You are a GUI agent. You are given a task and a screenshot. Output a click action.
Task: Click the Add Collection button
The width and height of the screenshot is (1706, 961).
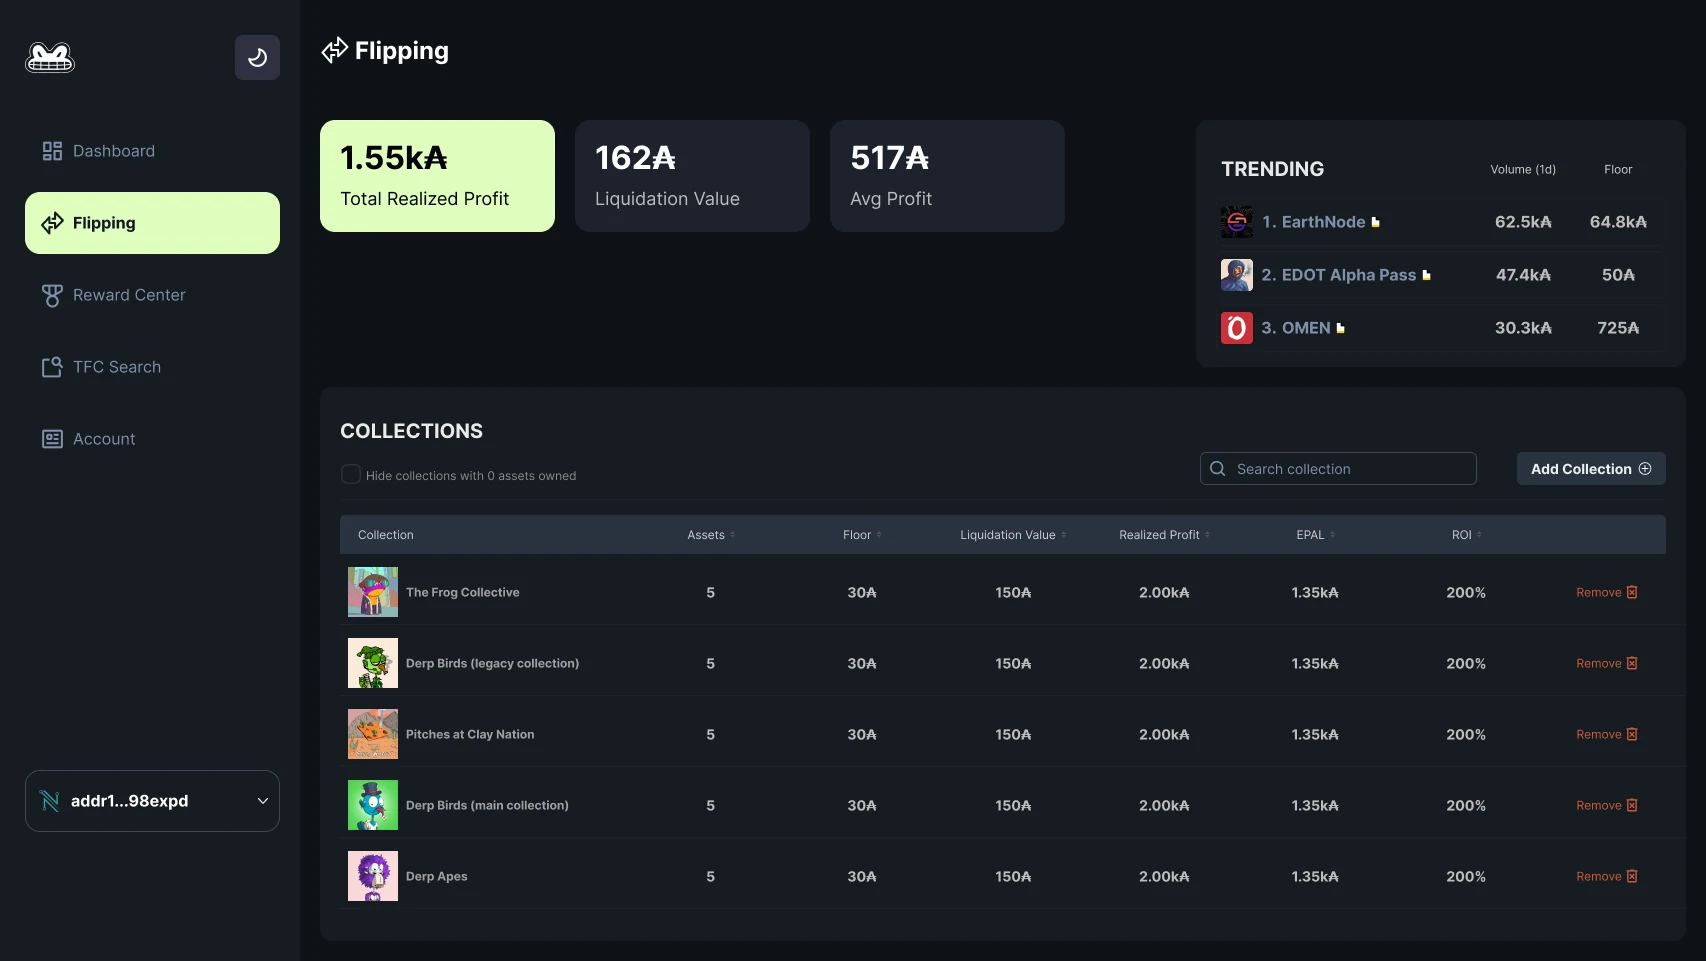pos(1591,469)
